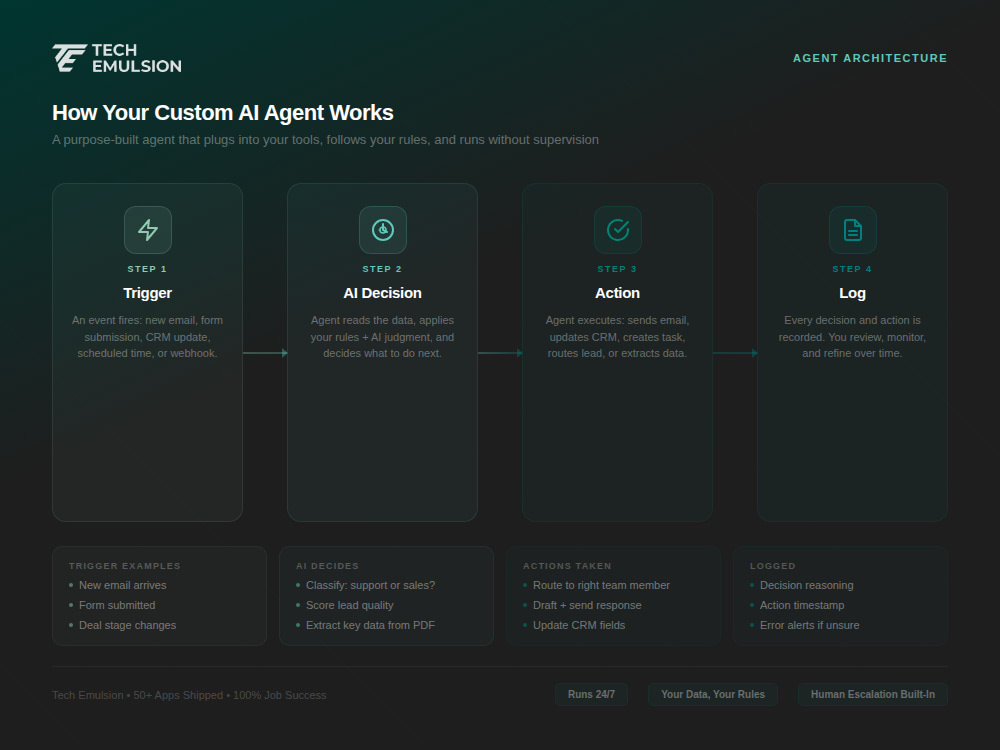Click the Error alerts if unsure item
Screen dimensions: 1000x750
pos(809,626)
